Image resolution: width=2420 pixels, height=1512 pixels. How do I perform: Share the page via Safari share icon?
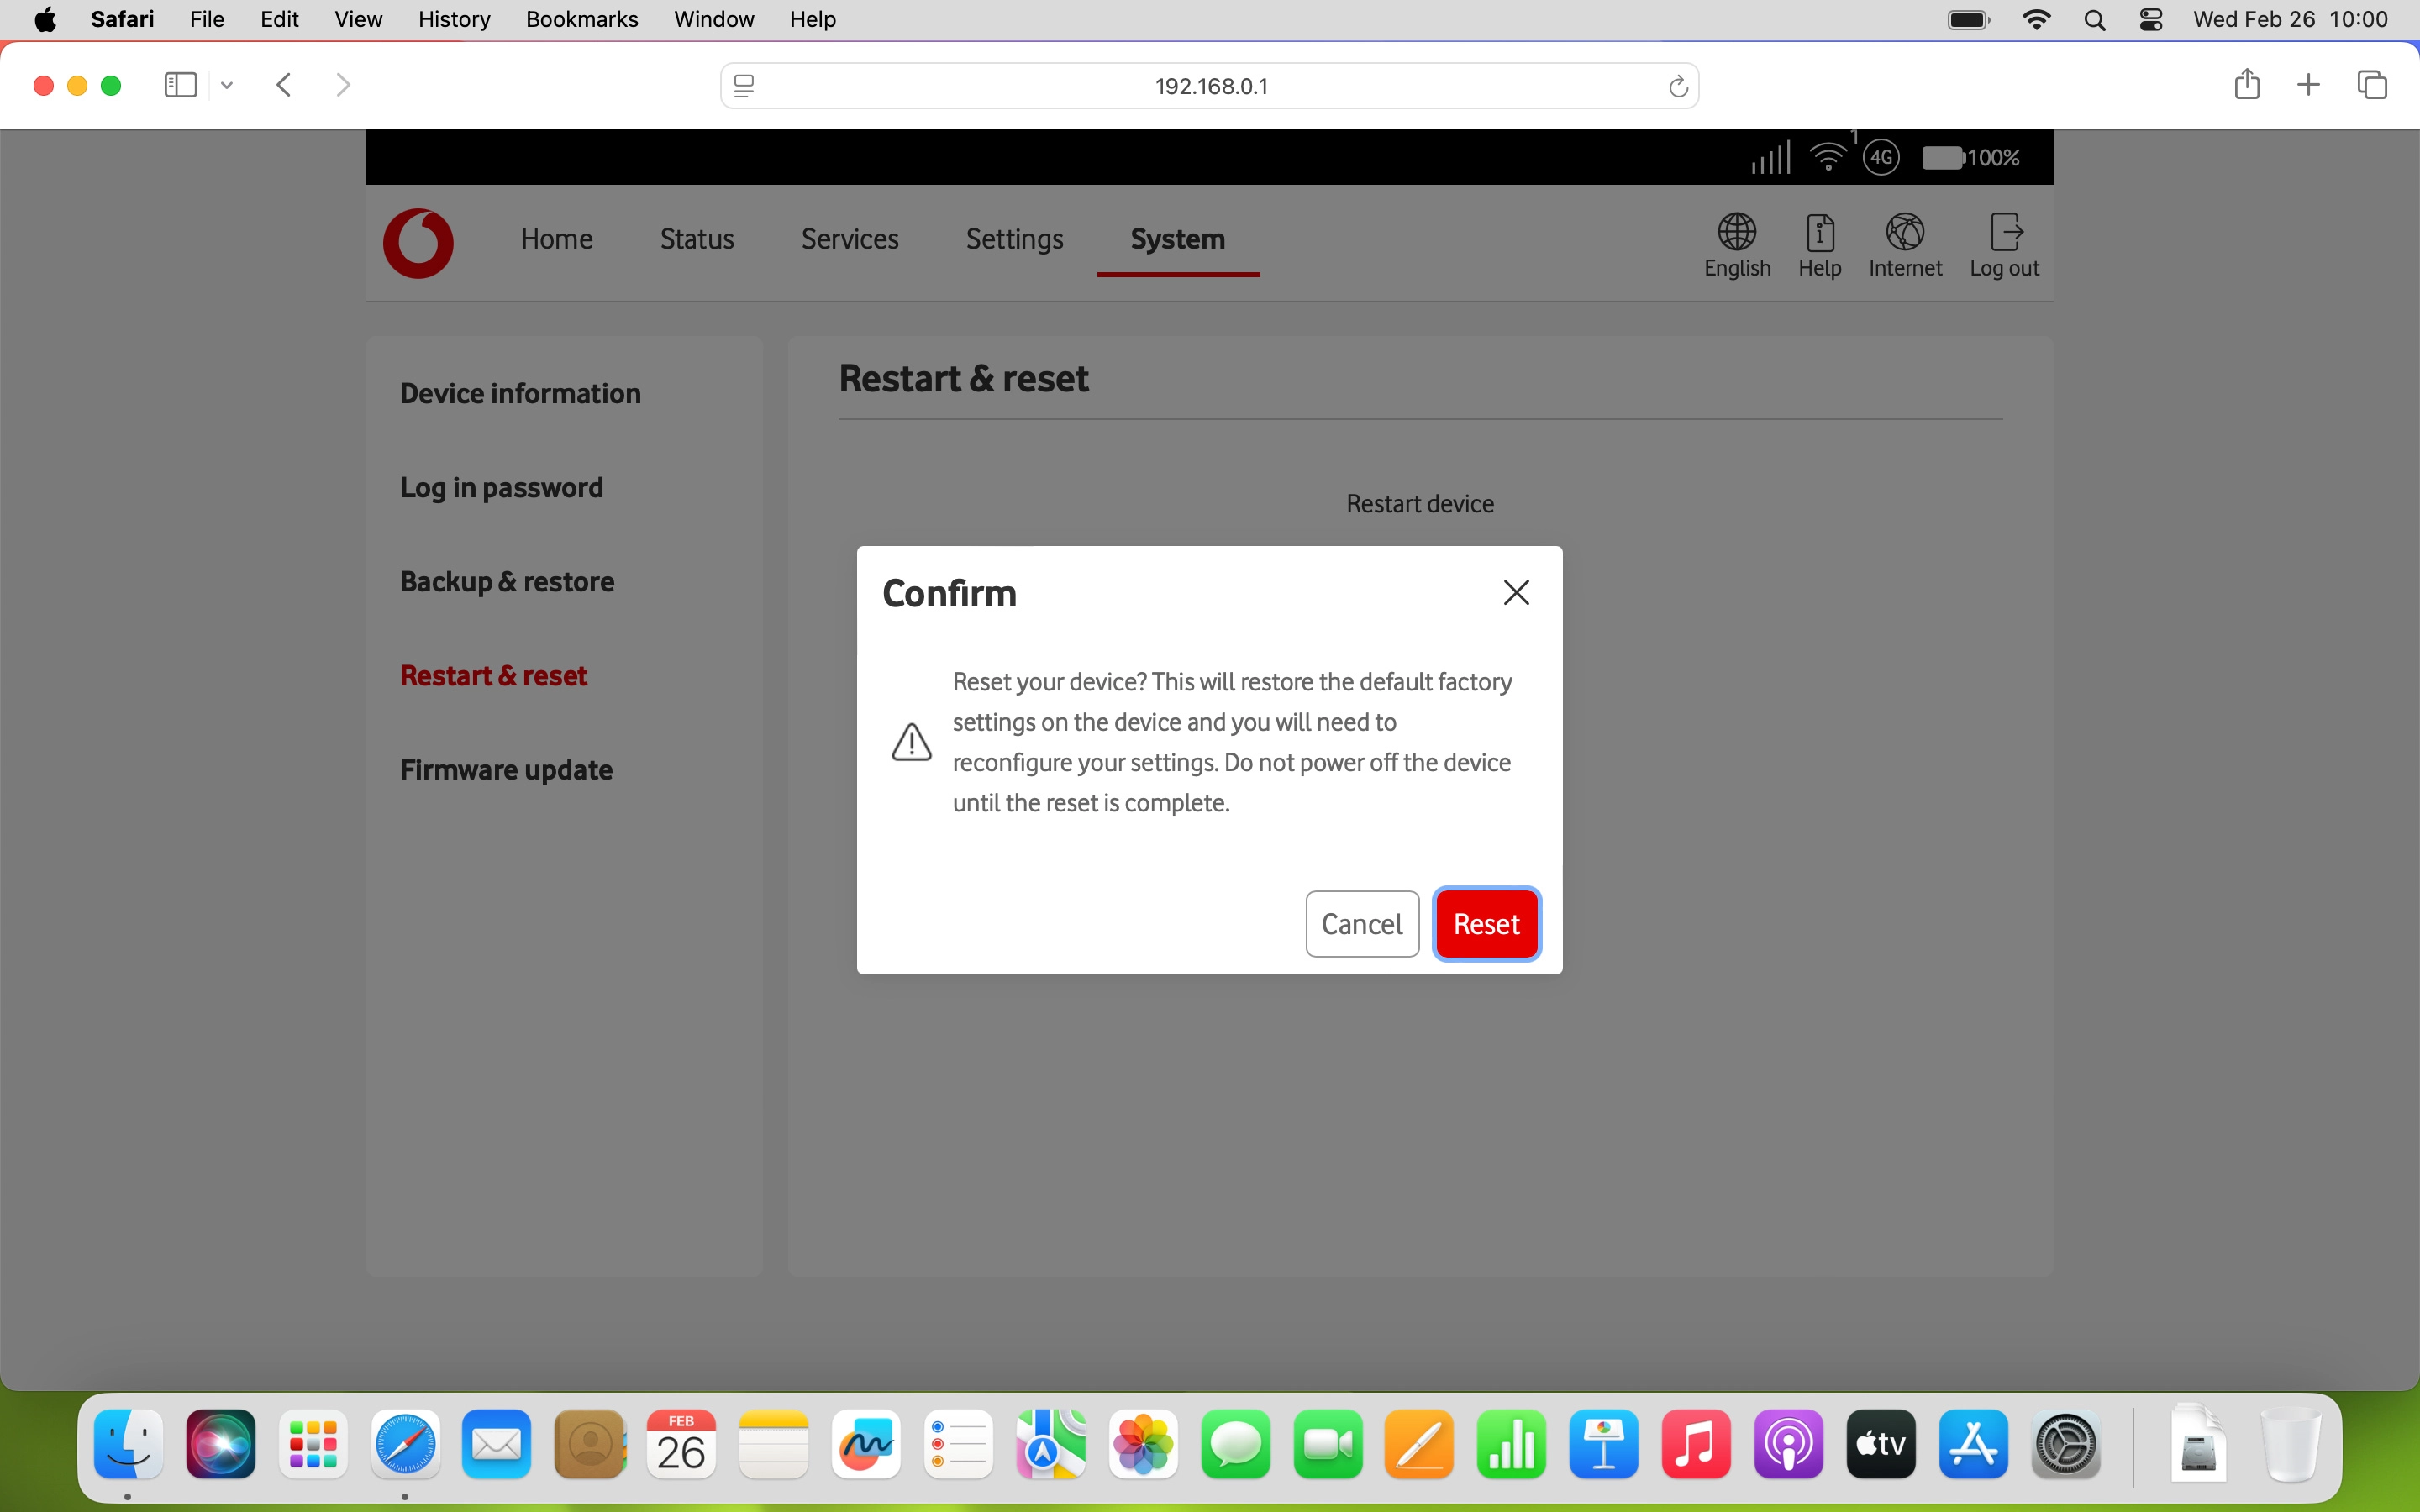2246,84
